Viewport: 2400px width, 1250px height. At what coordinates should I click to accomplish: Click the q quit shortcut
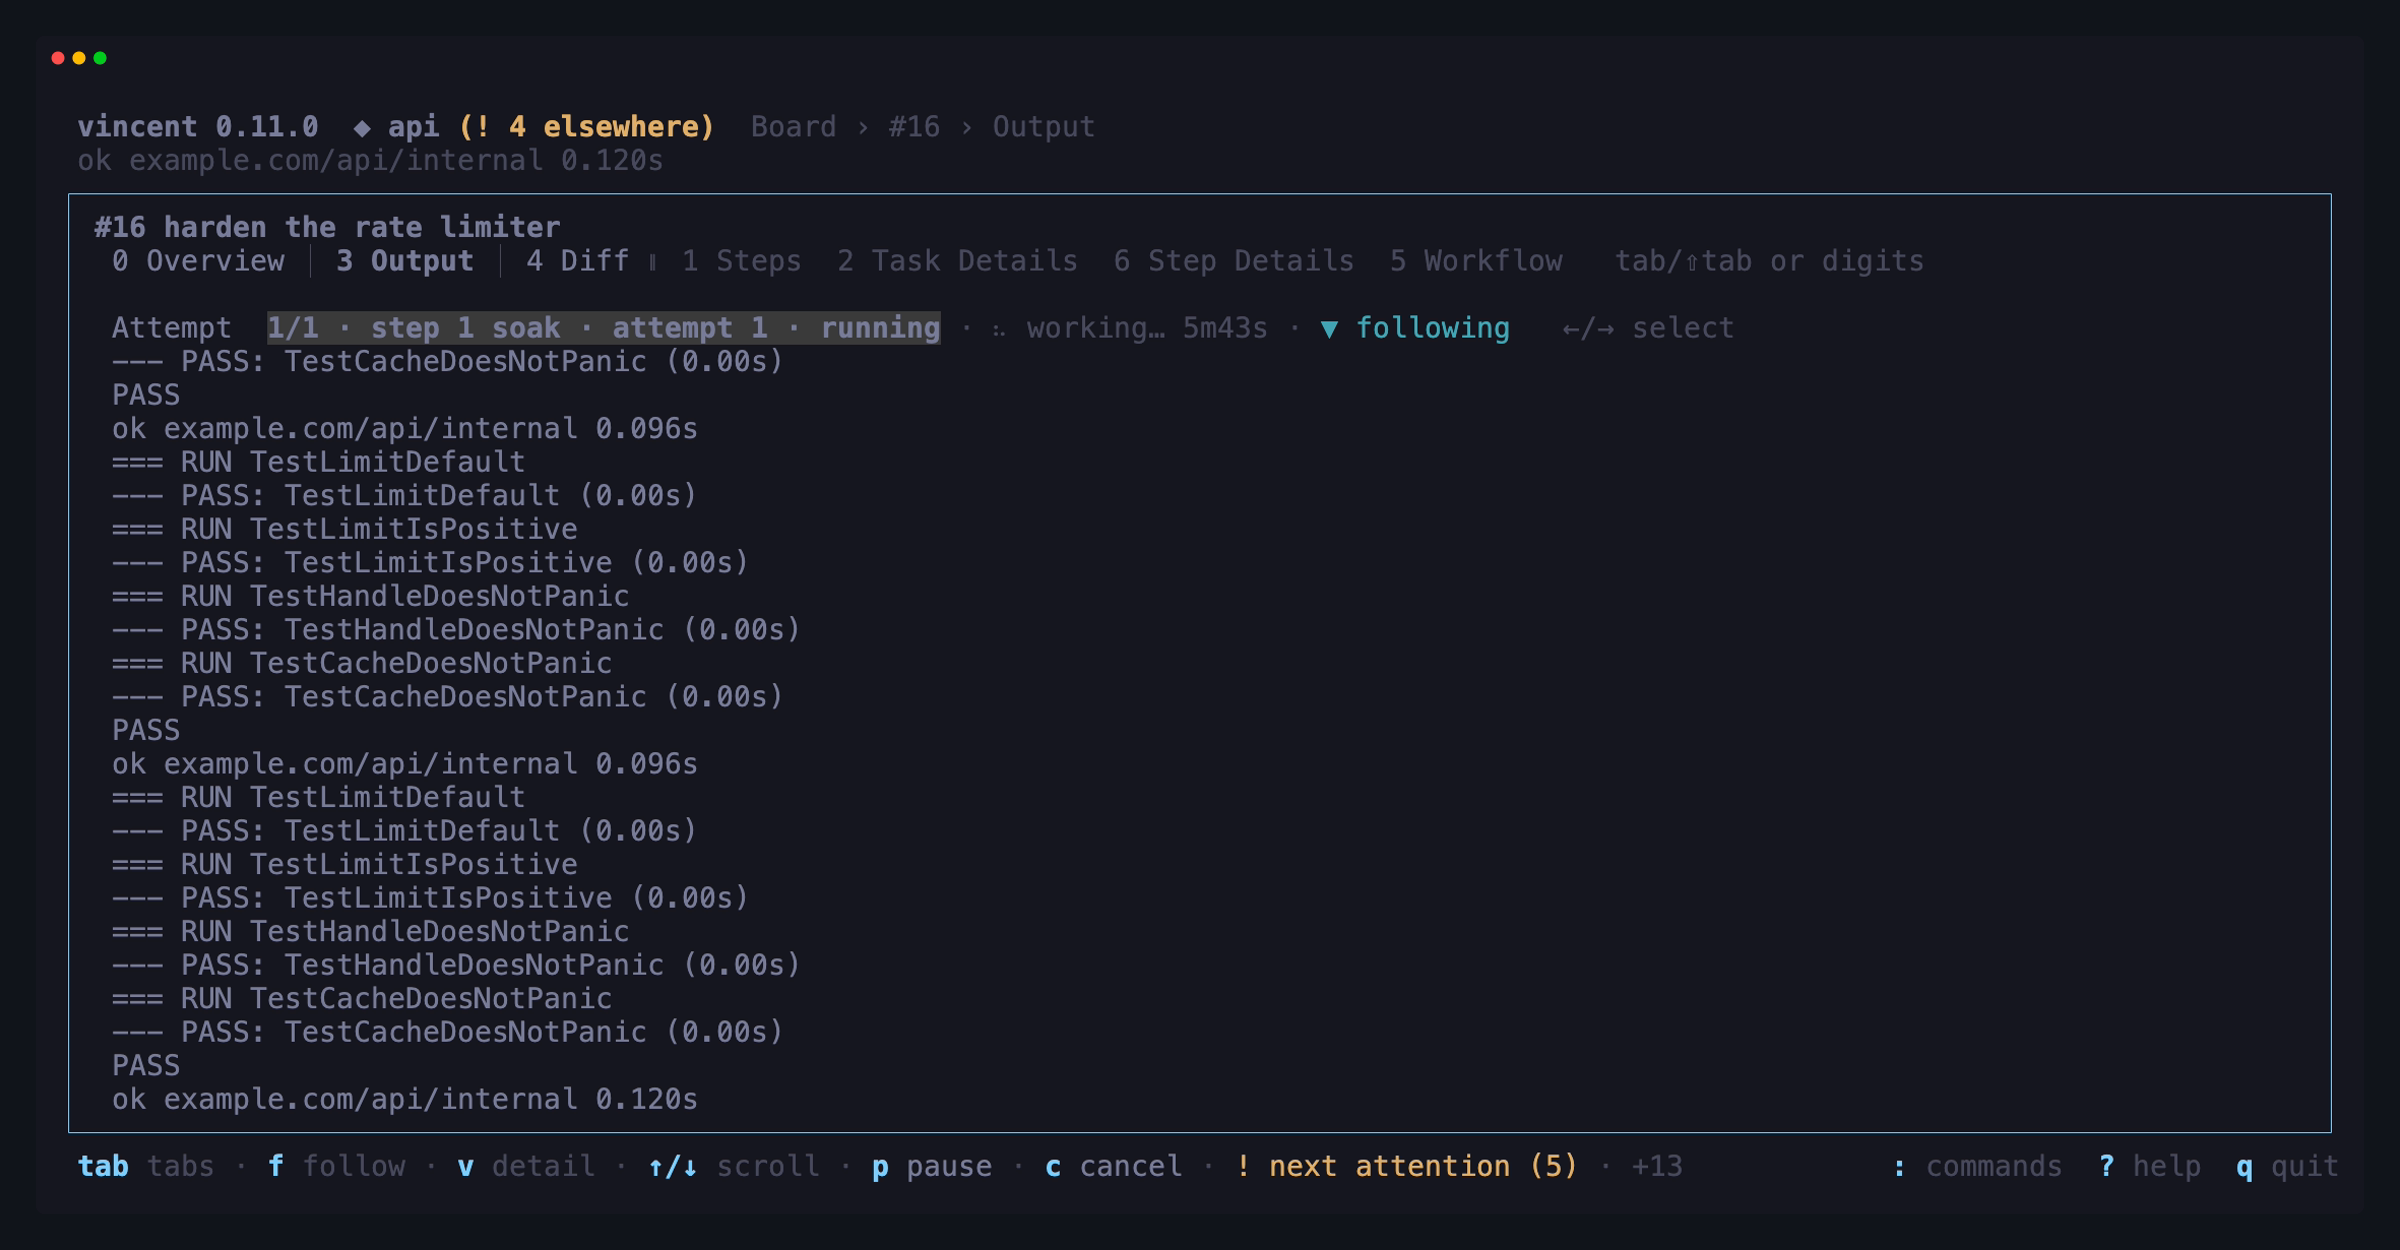click(2288, 1166)
